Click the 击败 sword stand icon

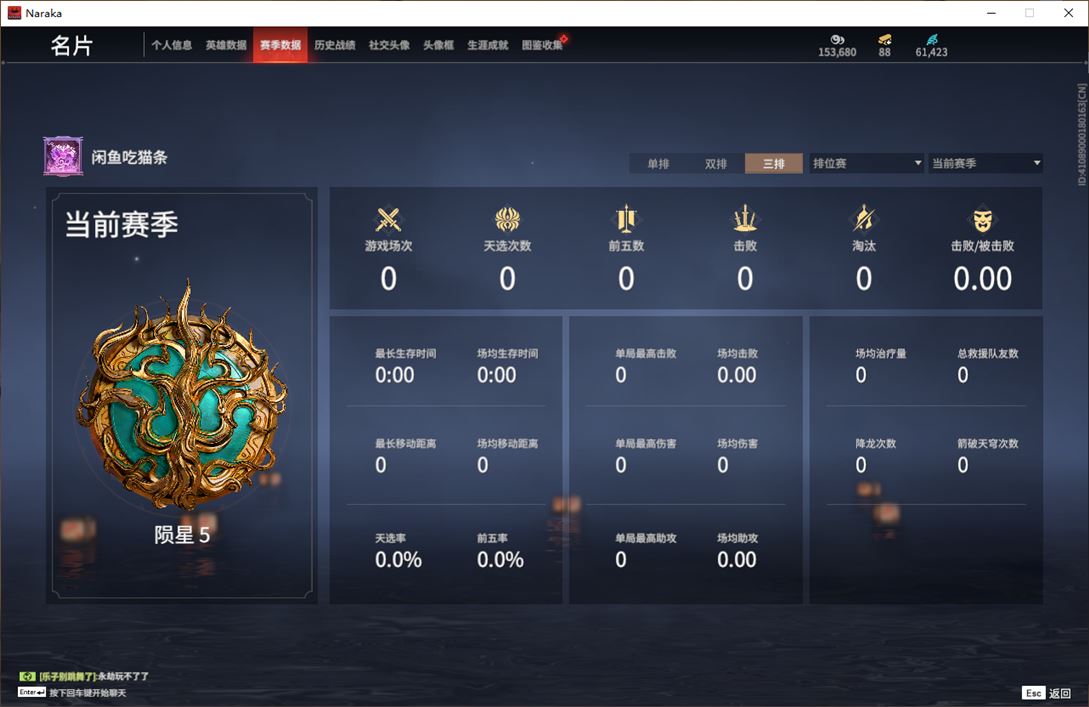745,219
